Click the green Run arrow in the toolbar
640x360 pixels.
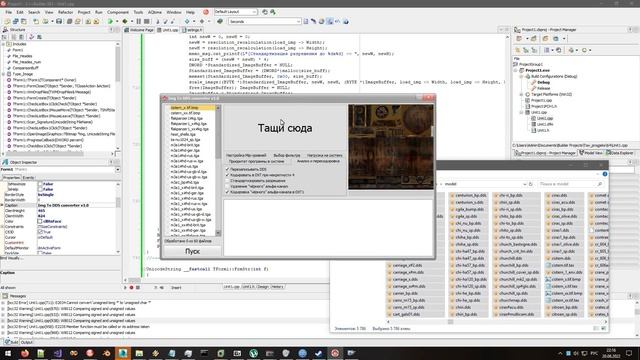[x=110, y=21]
